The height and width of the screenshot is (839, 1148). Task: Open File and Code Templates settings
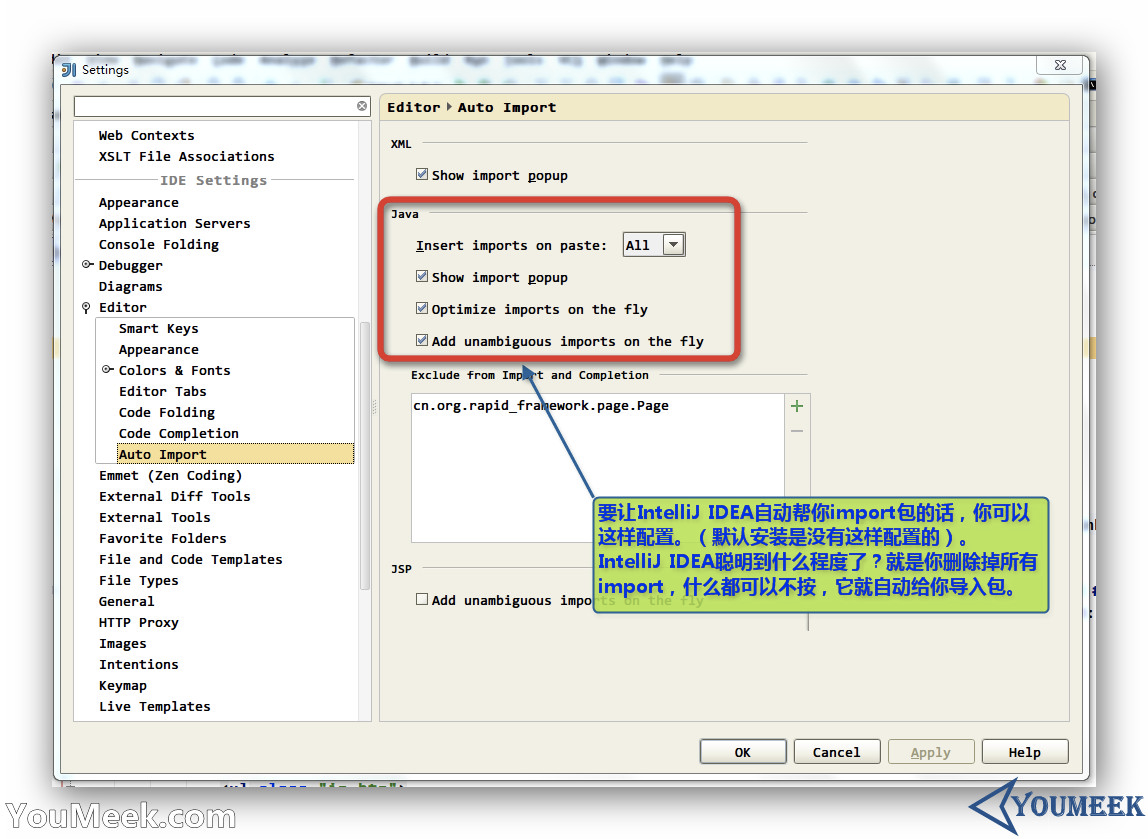(x=190, y=559)
